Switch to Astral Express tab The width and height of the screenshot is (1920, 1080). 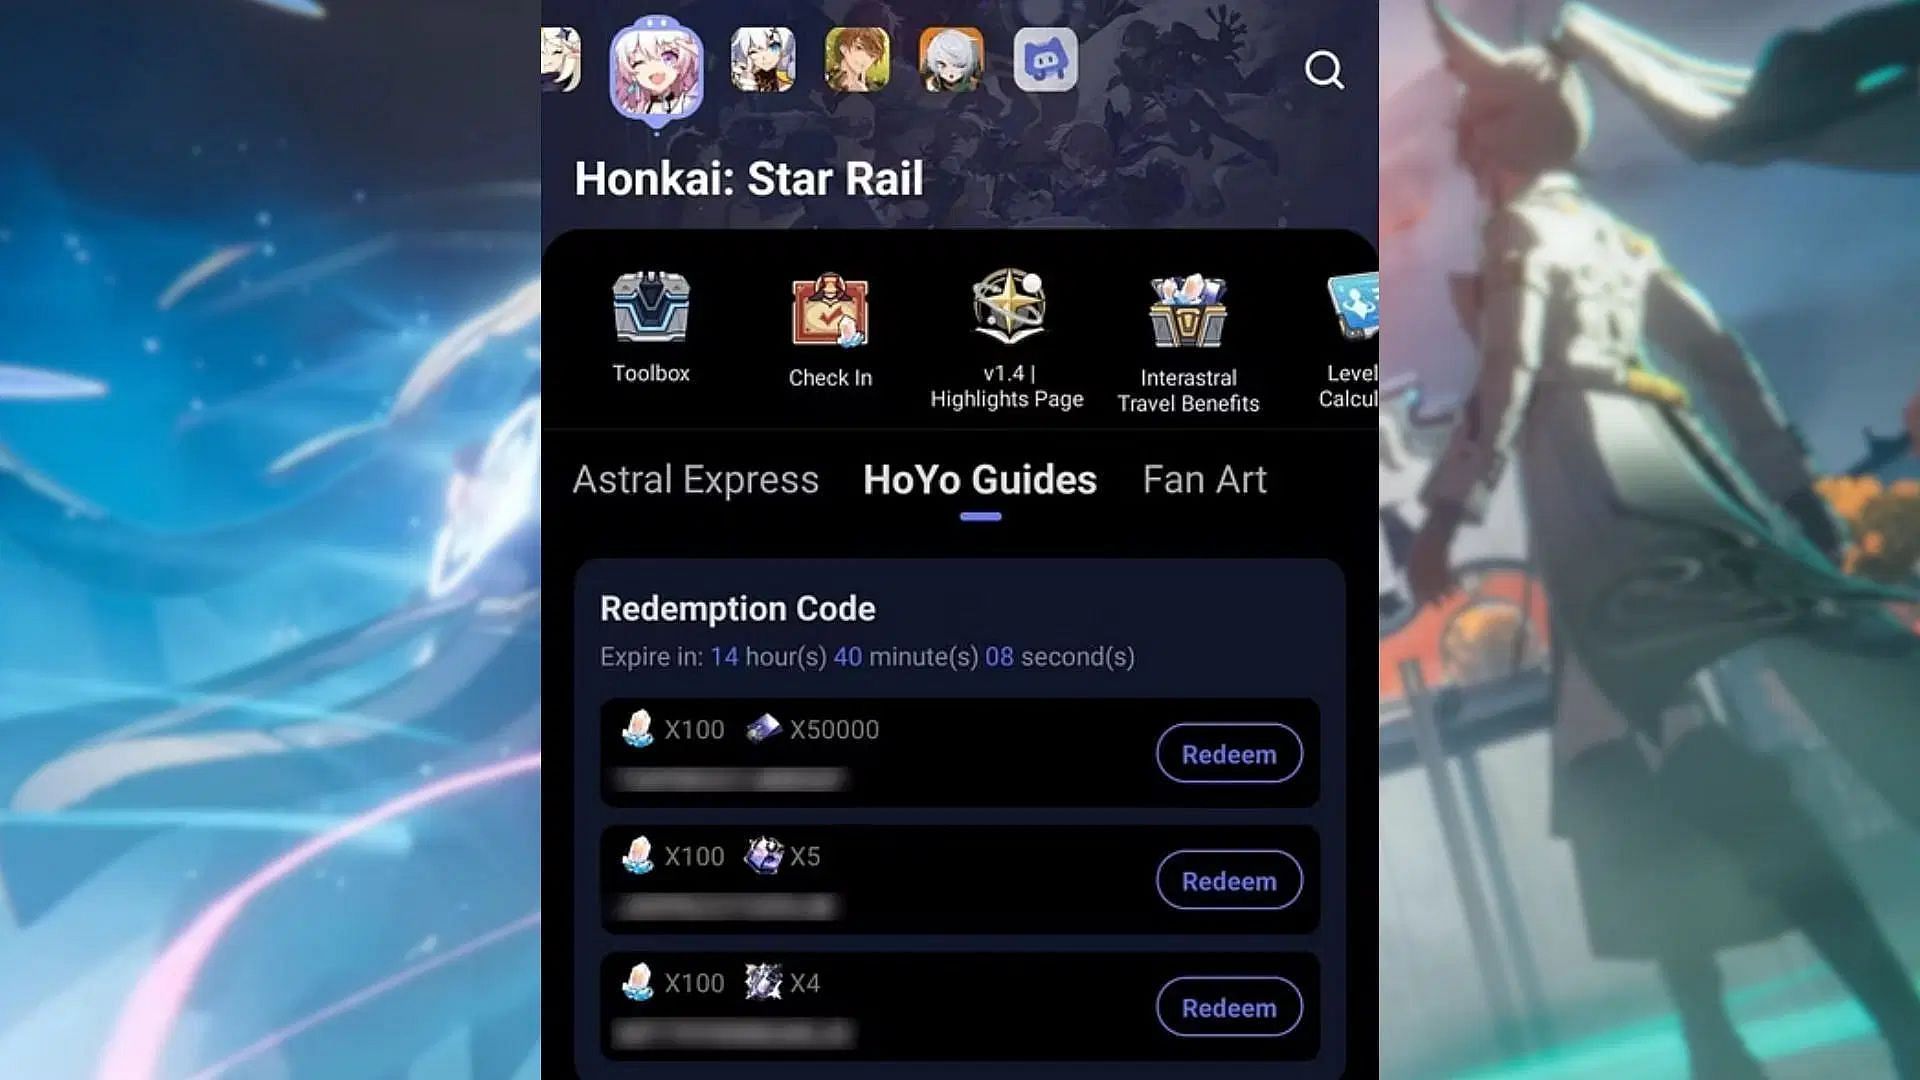pyautogui.click(x=695, y=479)
